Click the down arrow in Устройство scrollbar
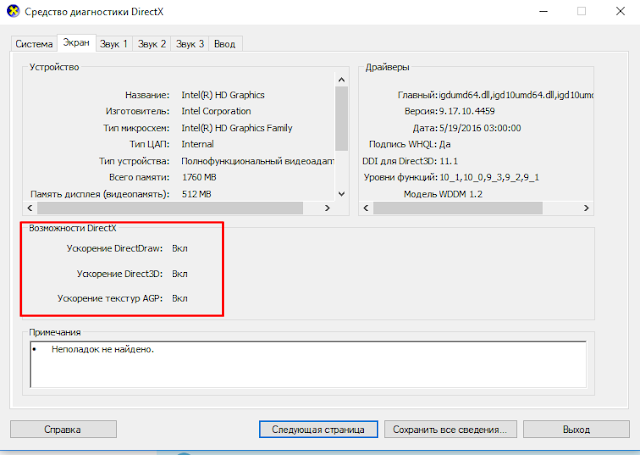640x455 pixels. [x=342, y=194]
